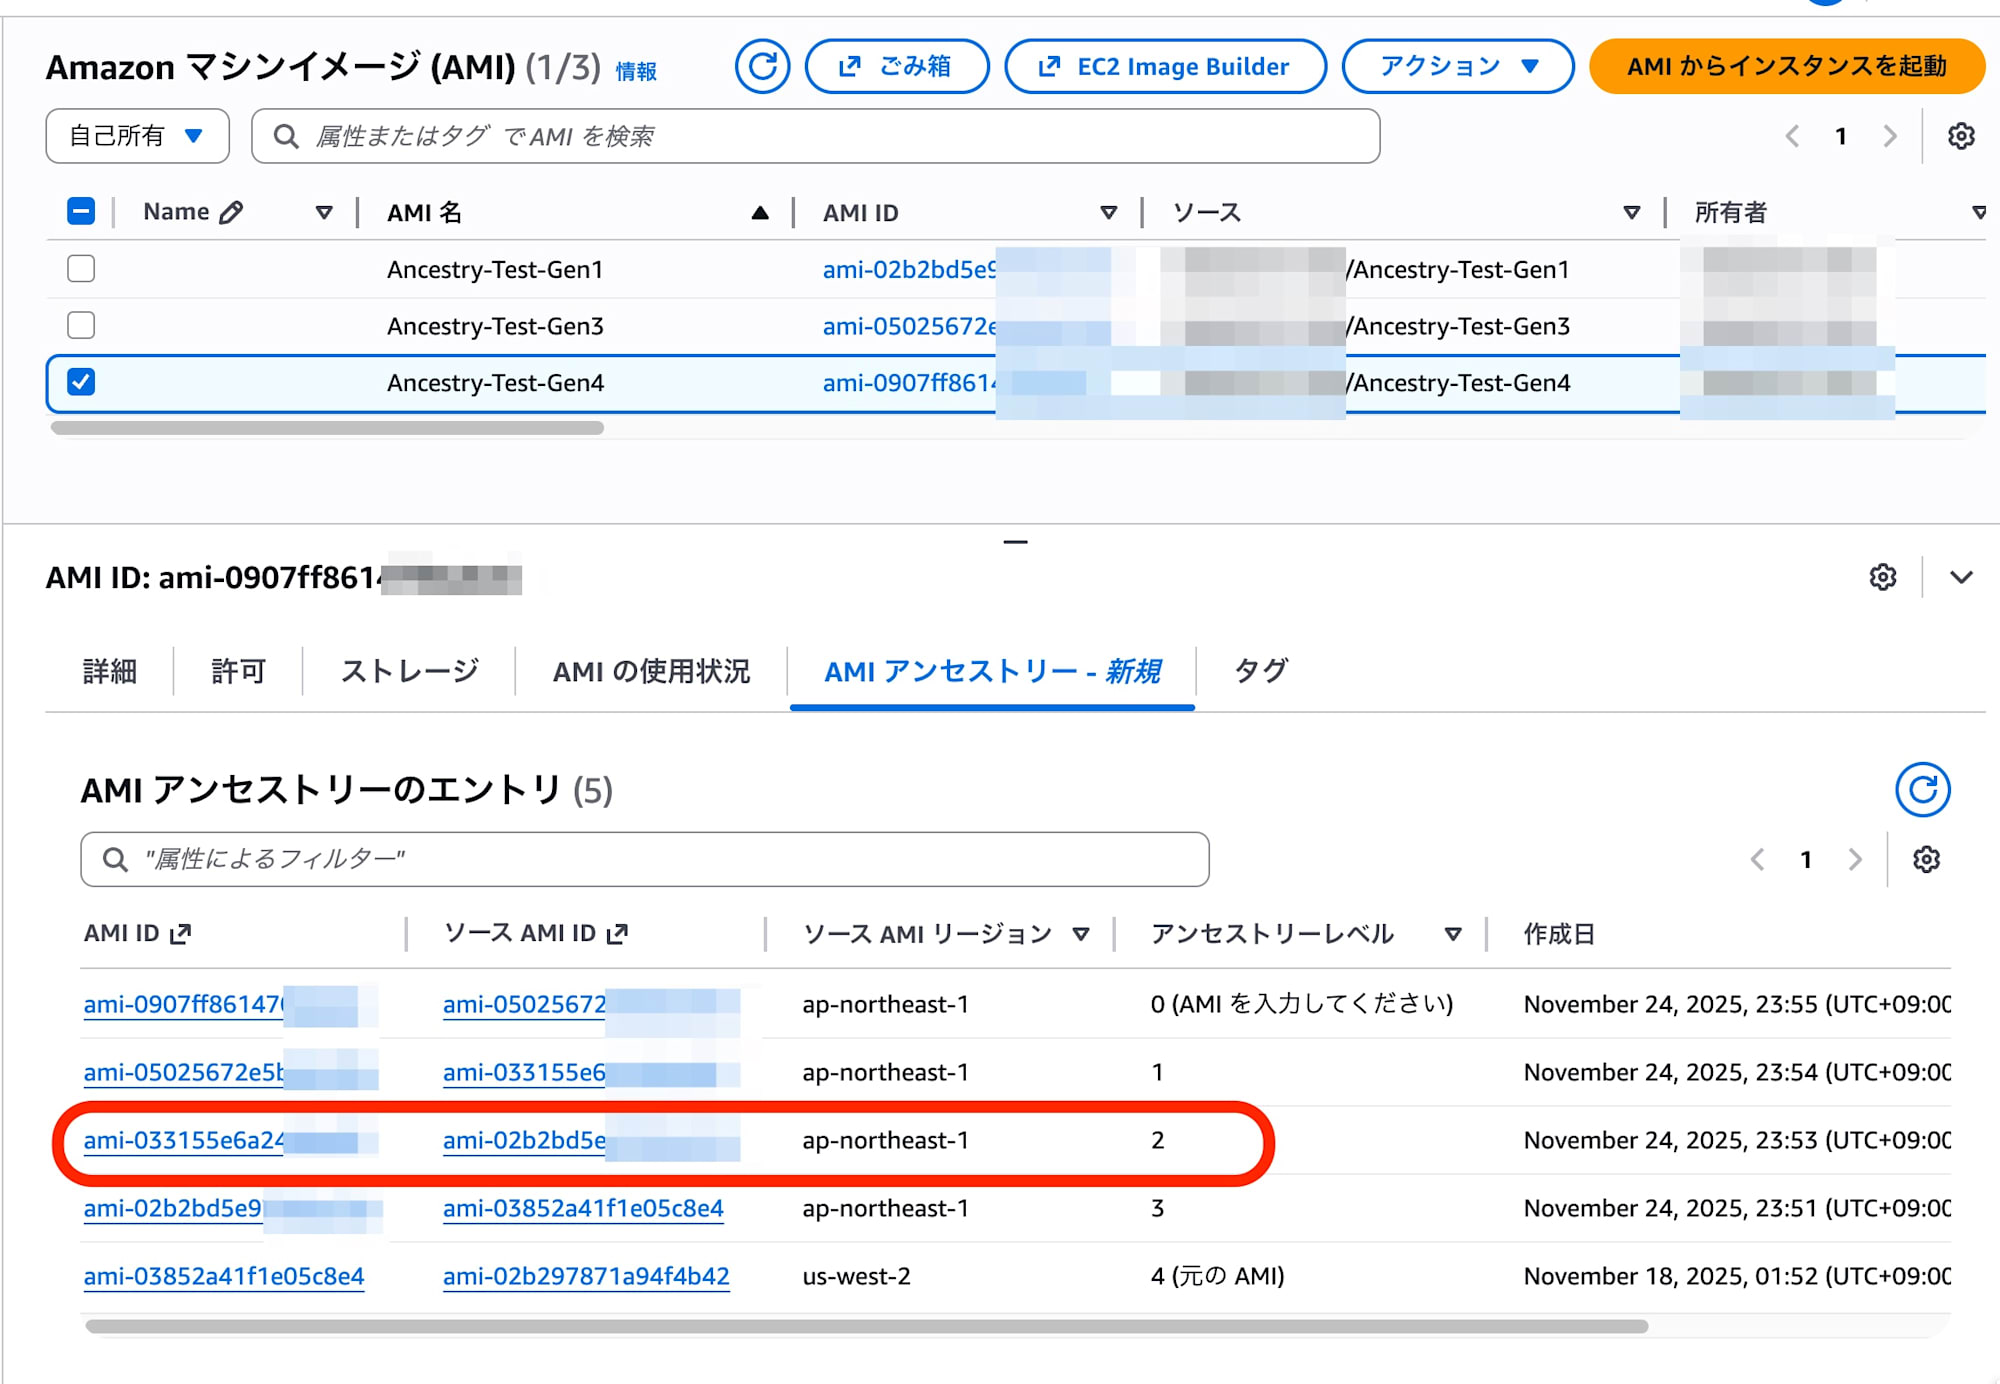This screenshot has width=2000, height=1384.
Task: Deselect all AMIs via header checkbox
Action: (81, 211)
